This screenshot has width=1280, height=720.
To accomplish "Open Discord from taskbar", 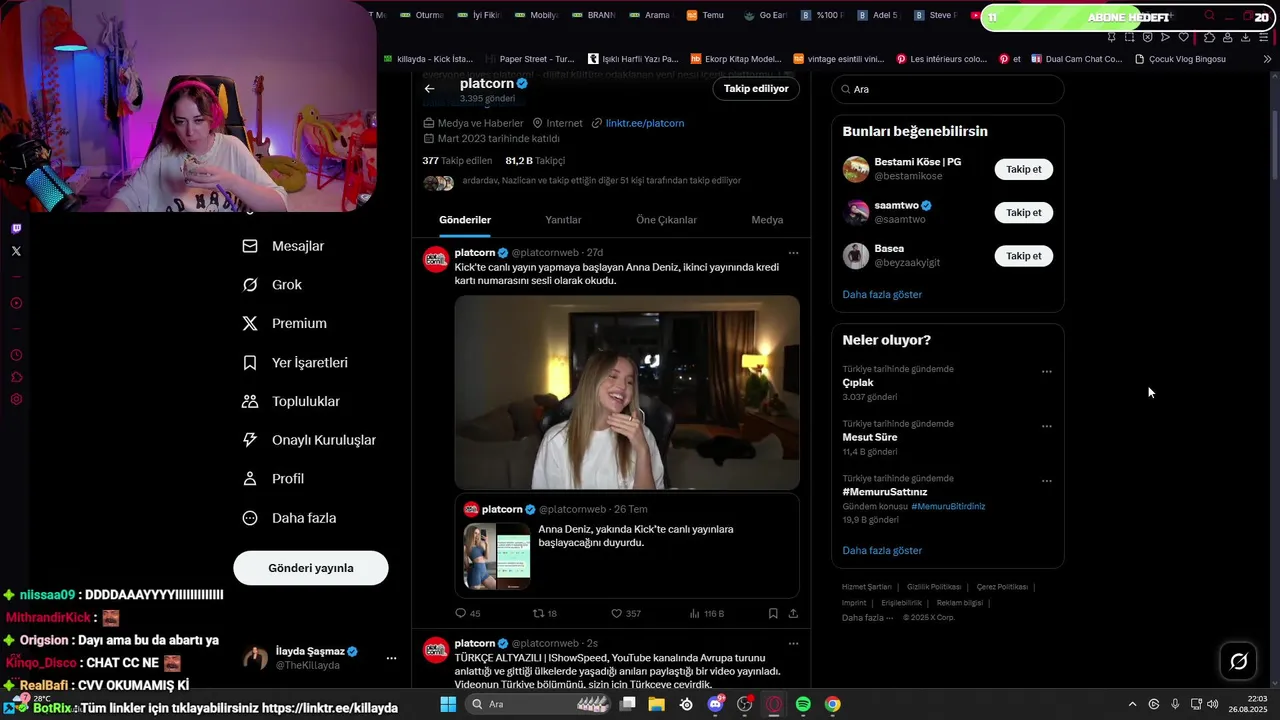I will click(716, 704).
